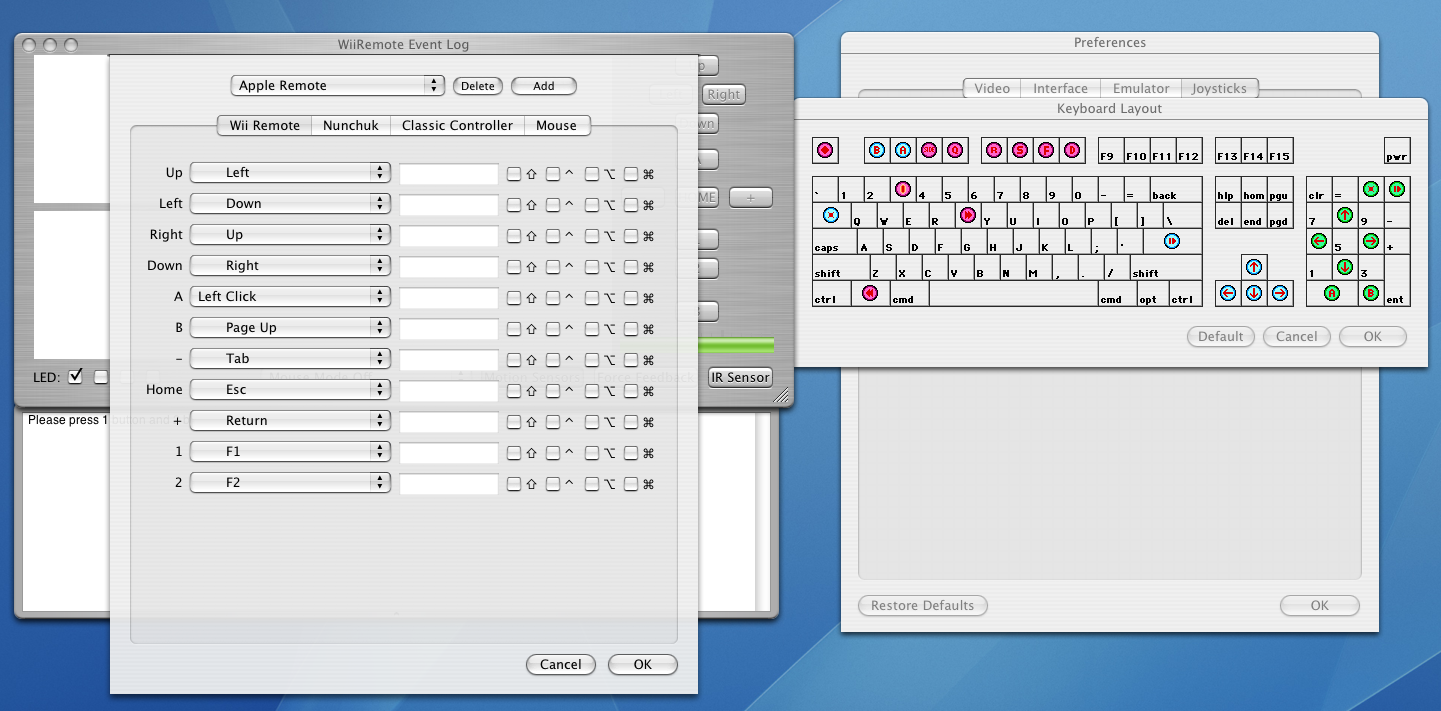
Task: Open the Joysticks tab in Preferences
Action: pyautogui.click(x=1219, y=89)
